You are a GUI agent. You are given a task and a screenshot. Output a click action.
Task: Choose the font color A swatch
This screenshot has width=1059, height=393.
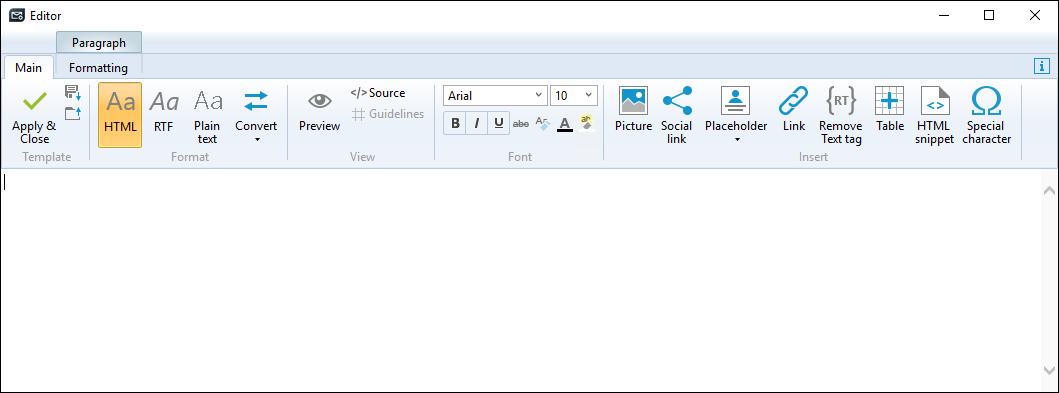tap(565, 124)
